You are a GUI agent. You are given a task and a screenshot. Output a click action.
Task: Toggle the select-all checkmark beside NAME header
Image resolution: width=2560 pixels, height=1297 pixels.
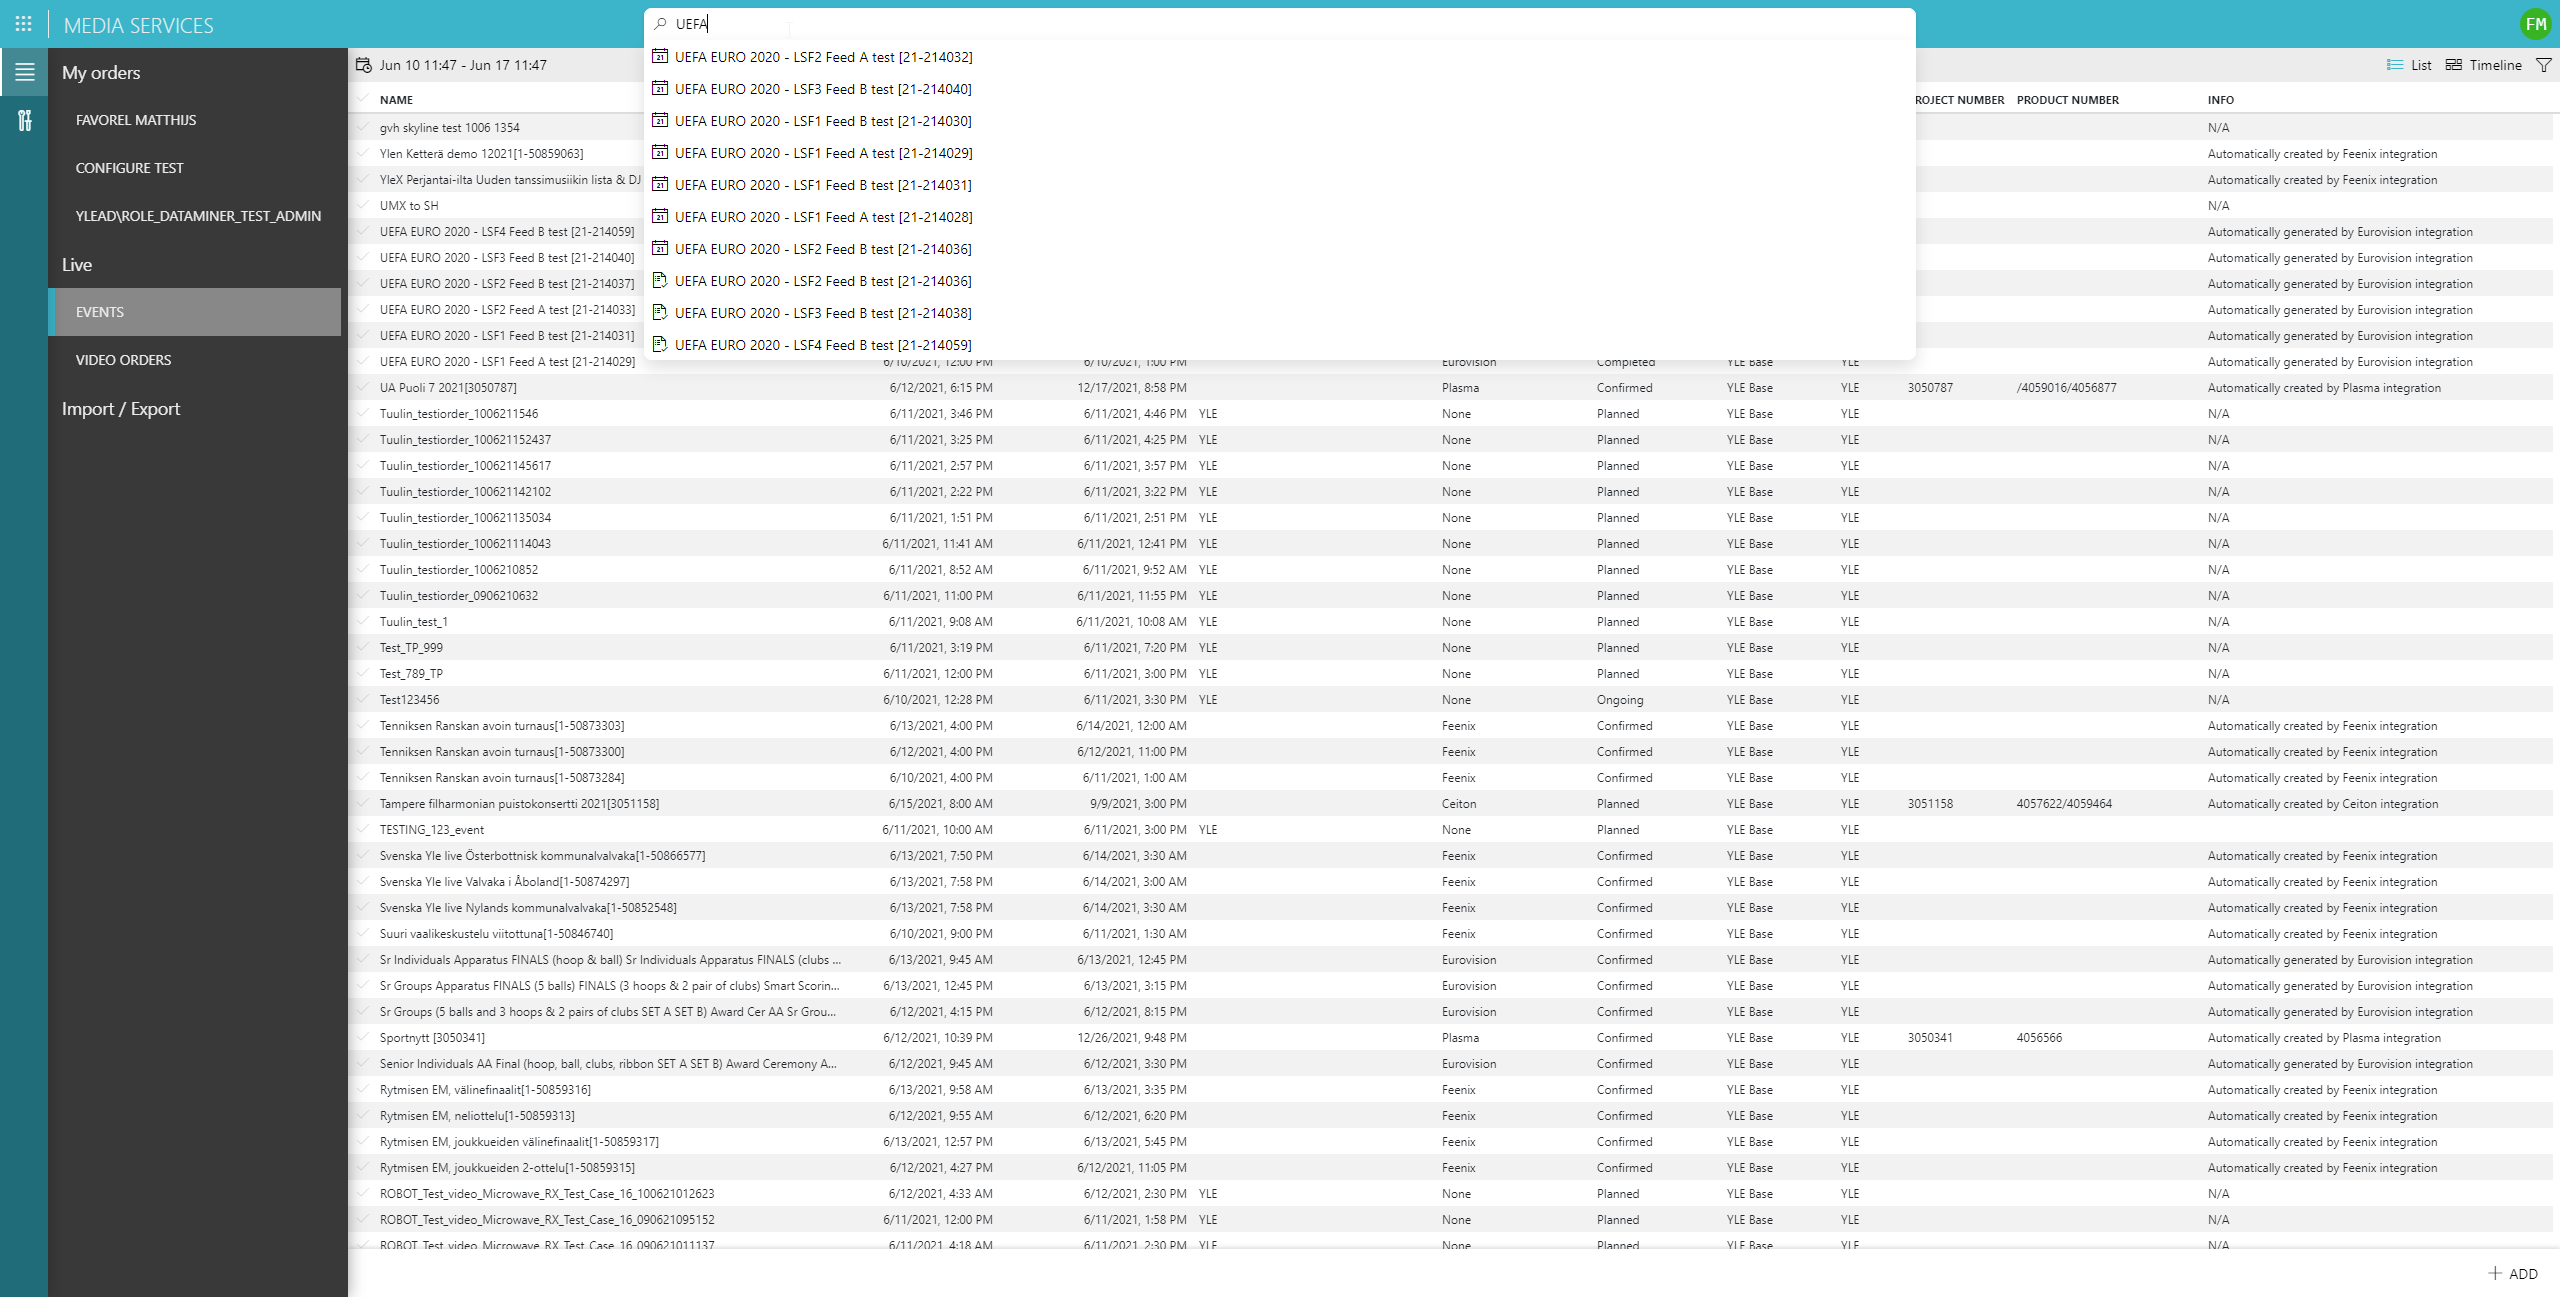click(364, 99)
